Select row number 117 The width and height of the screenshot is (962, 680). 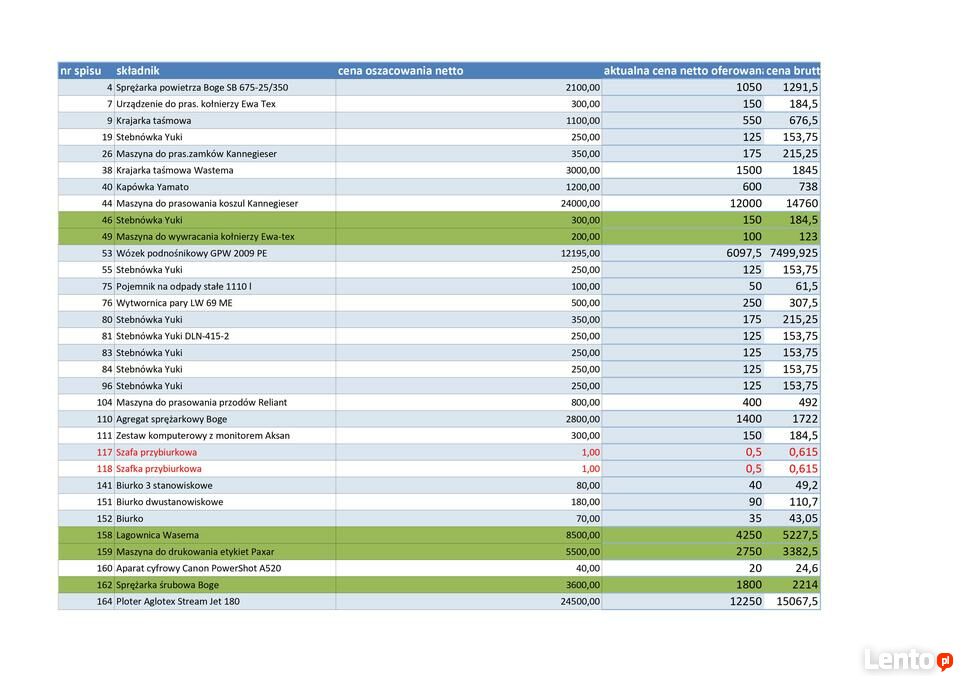coord(104,452)
